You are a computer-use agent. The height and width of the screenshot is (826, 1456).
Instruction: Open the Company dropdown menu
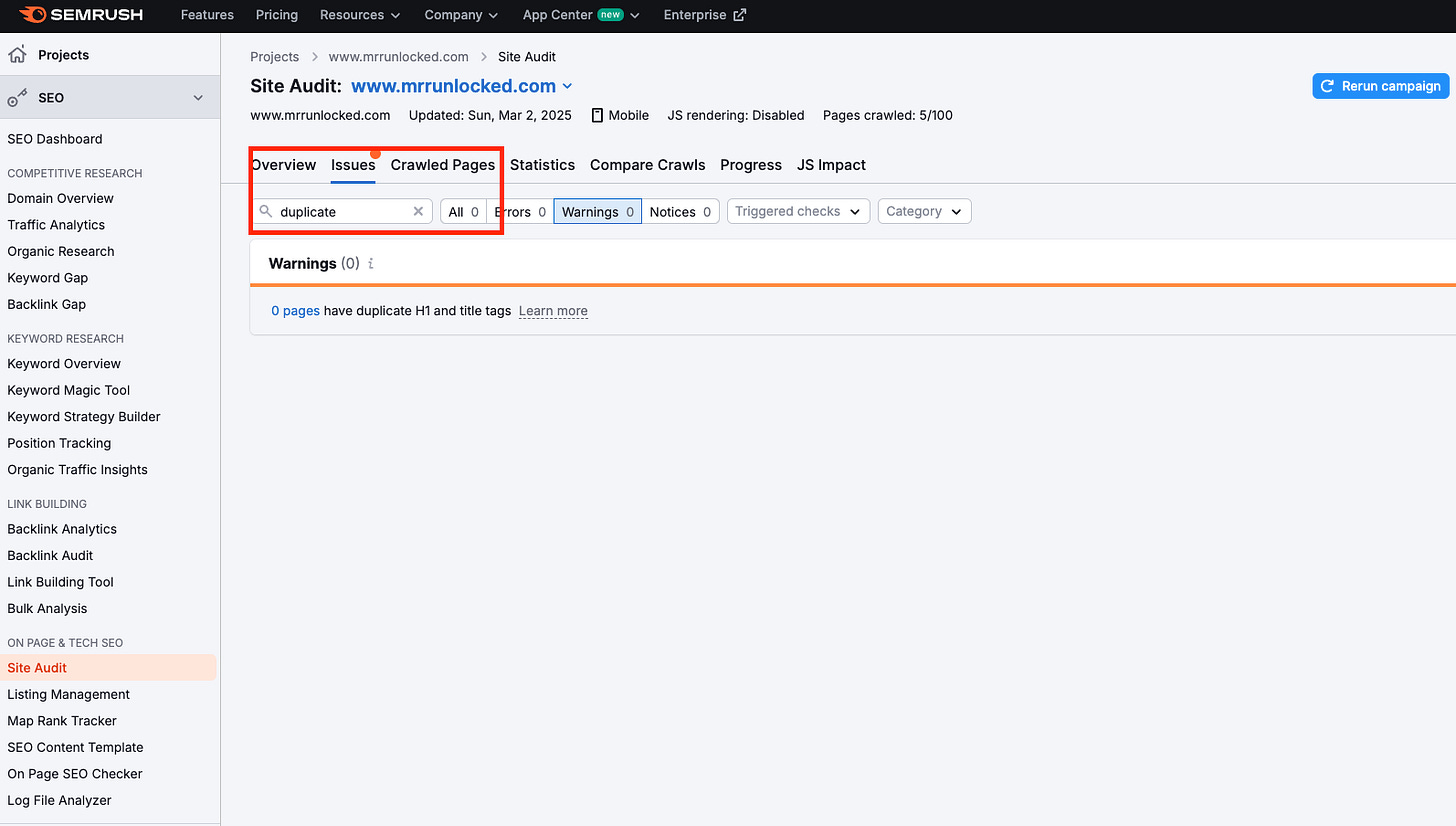(461, 15)
